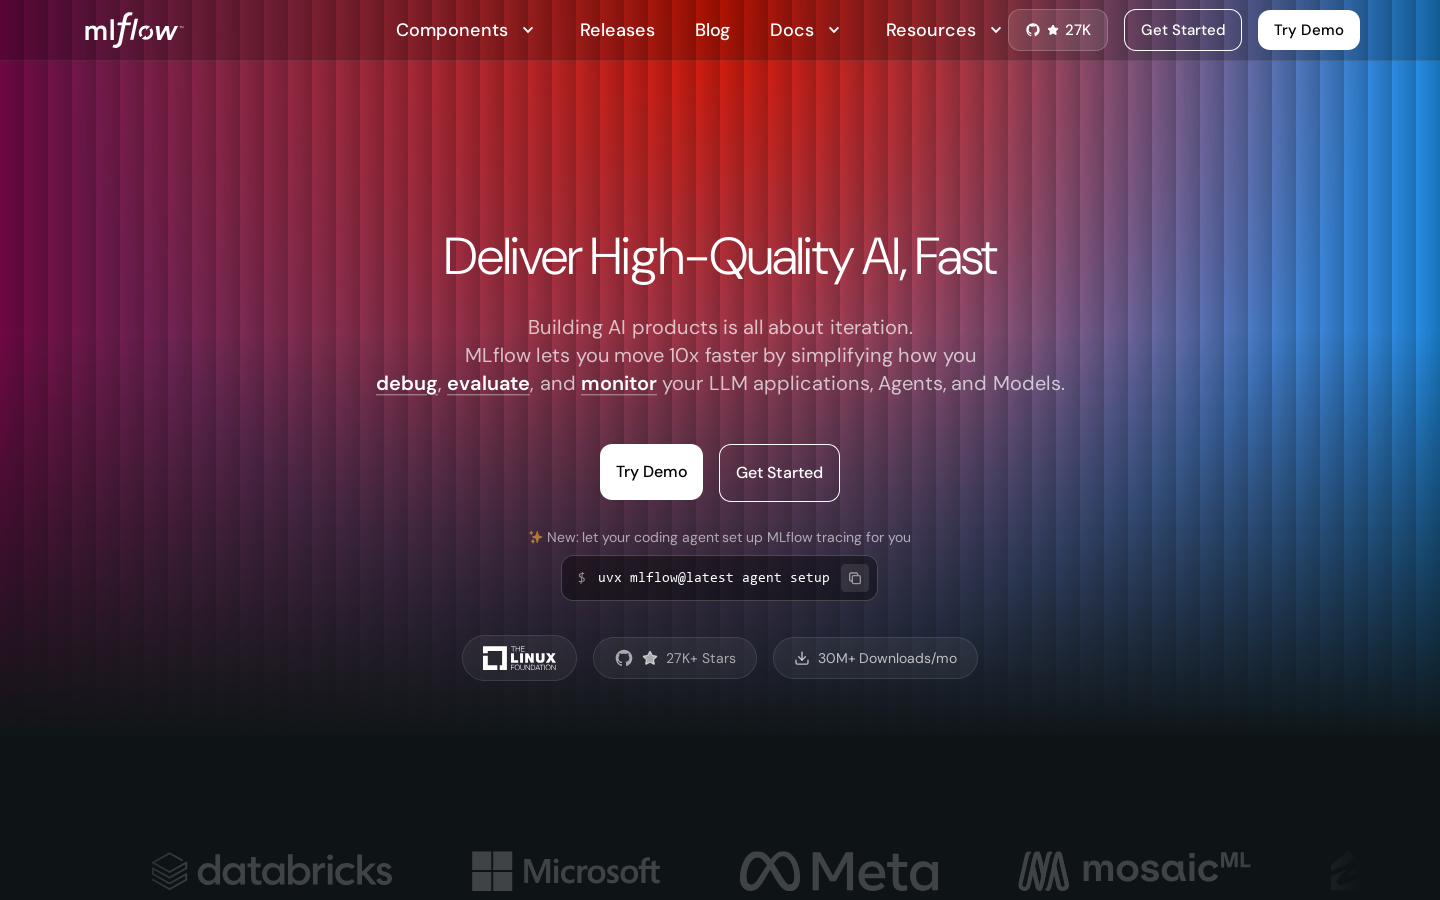Click the Meta logo
The height and width of the screenshot is (900, 1440).
click(839, 871)
